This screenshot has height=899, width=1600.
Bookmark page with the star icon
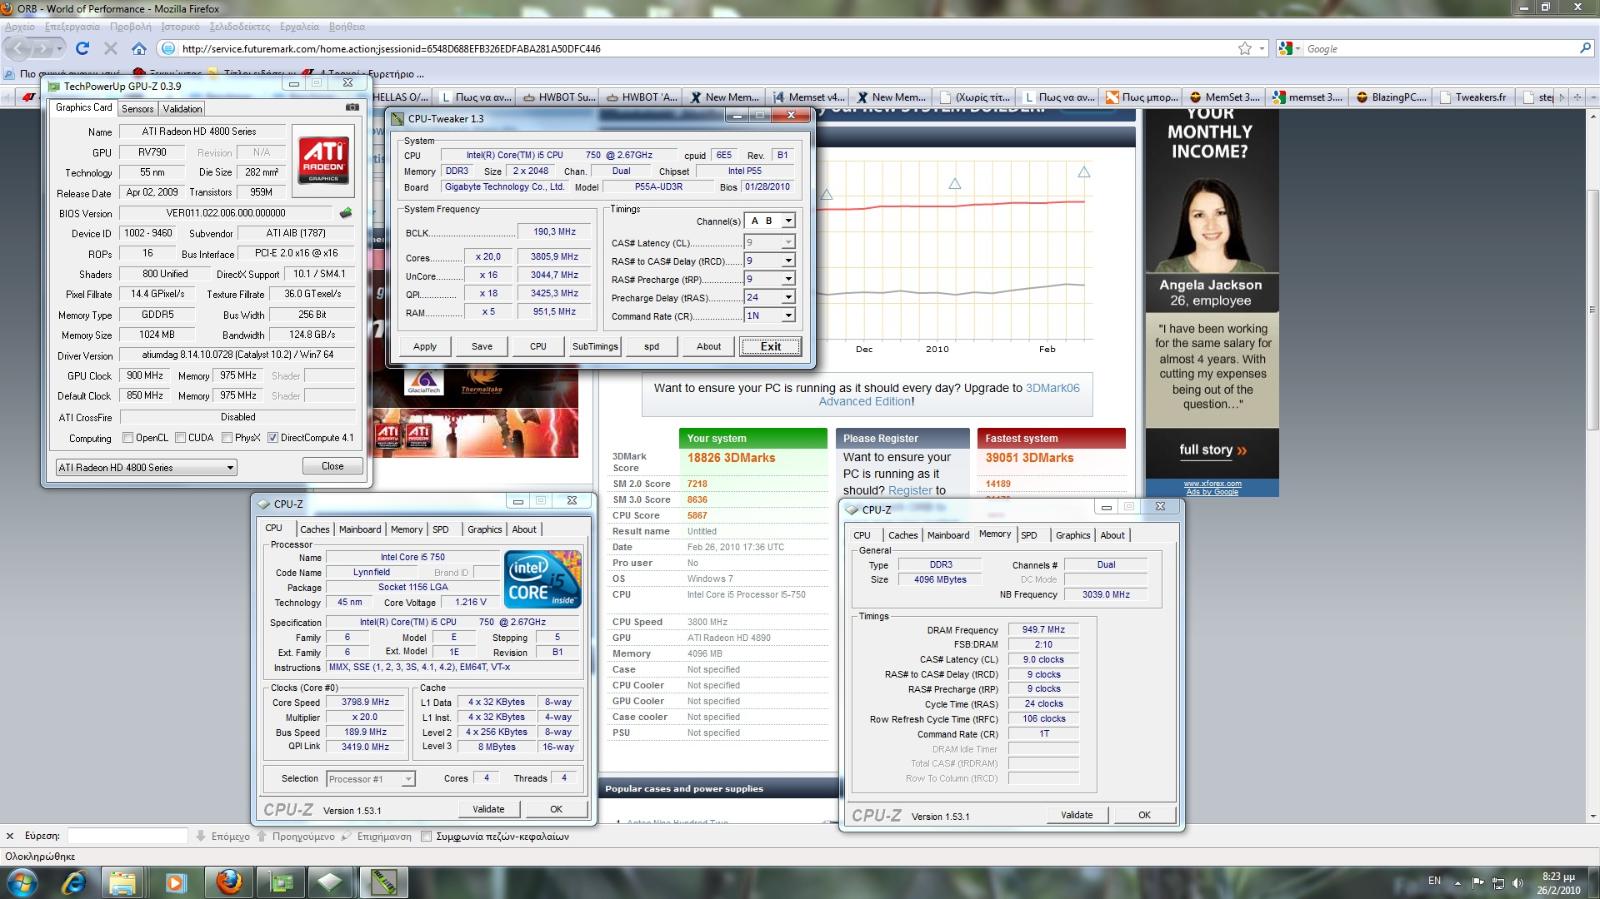coord(1244,48)
